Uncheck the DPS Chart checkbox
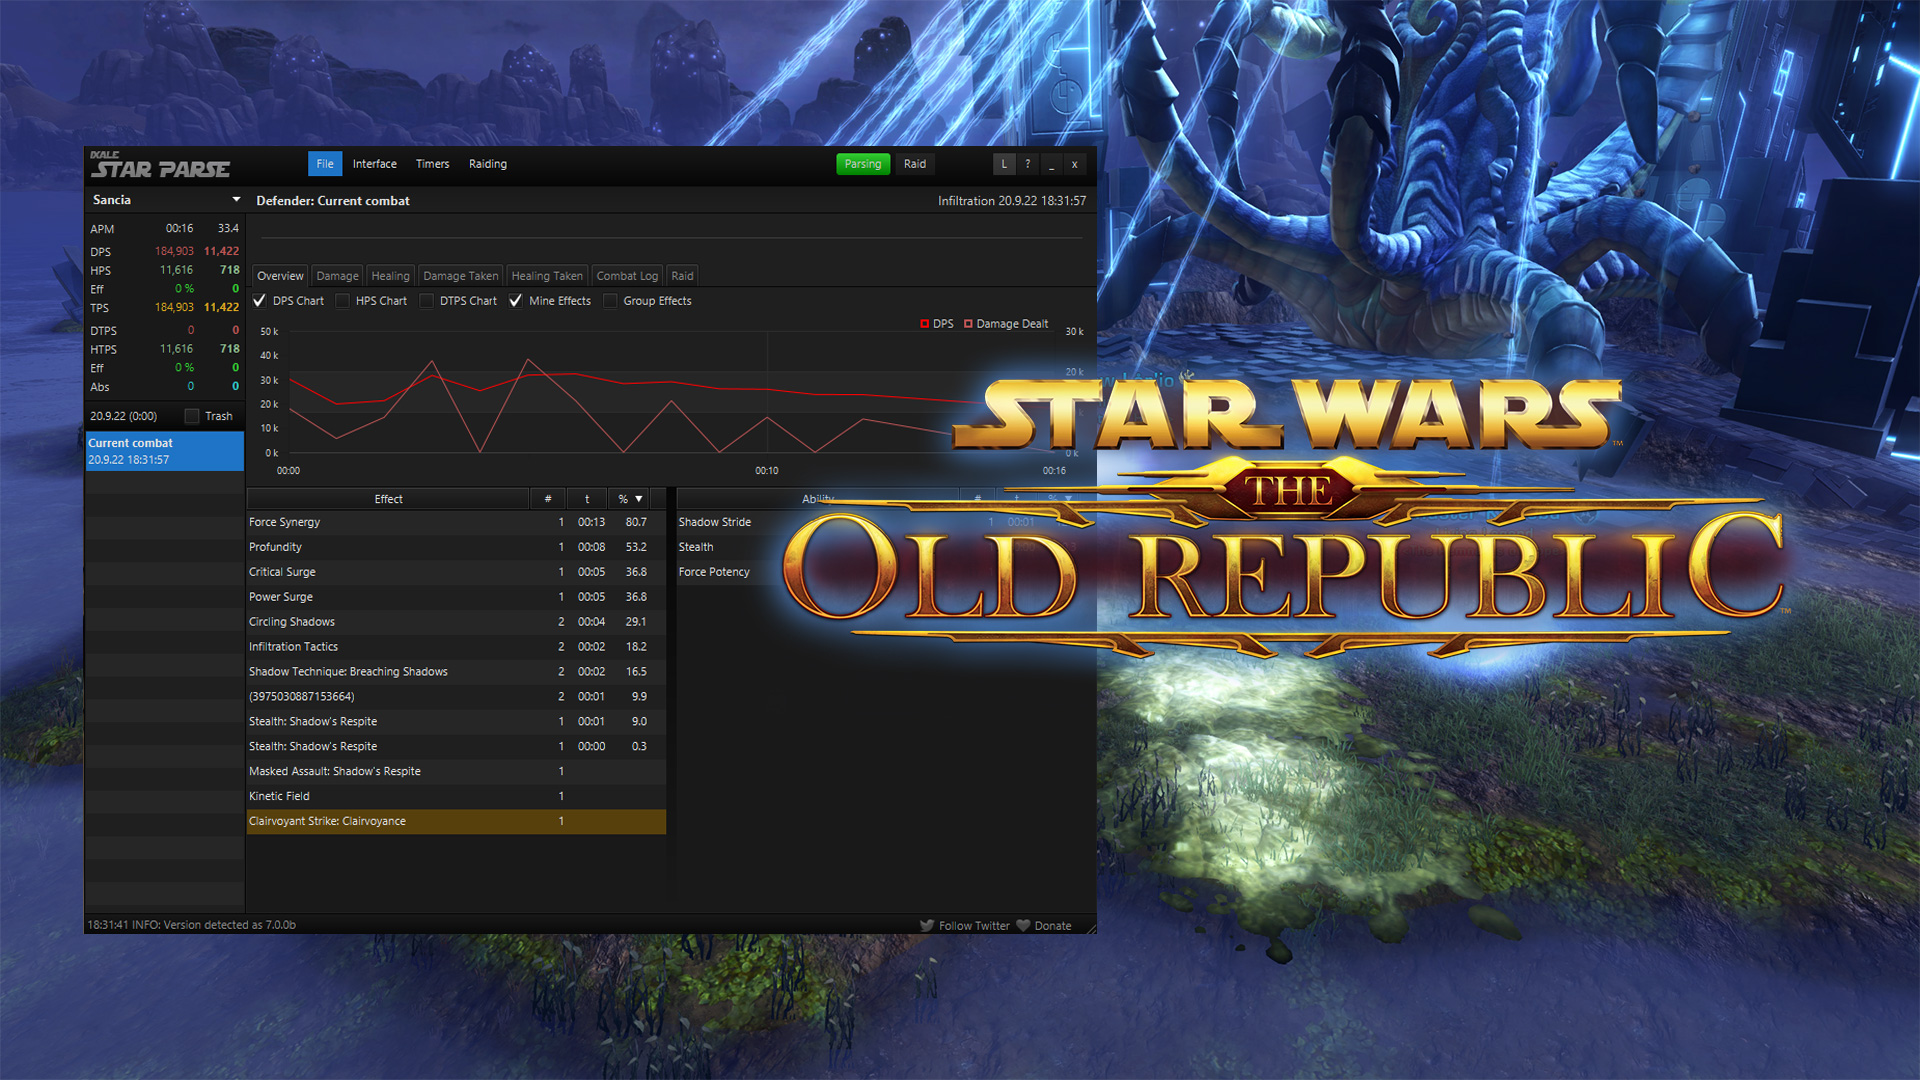The image size is (1920, 1080). [260, 301]
